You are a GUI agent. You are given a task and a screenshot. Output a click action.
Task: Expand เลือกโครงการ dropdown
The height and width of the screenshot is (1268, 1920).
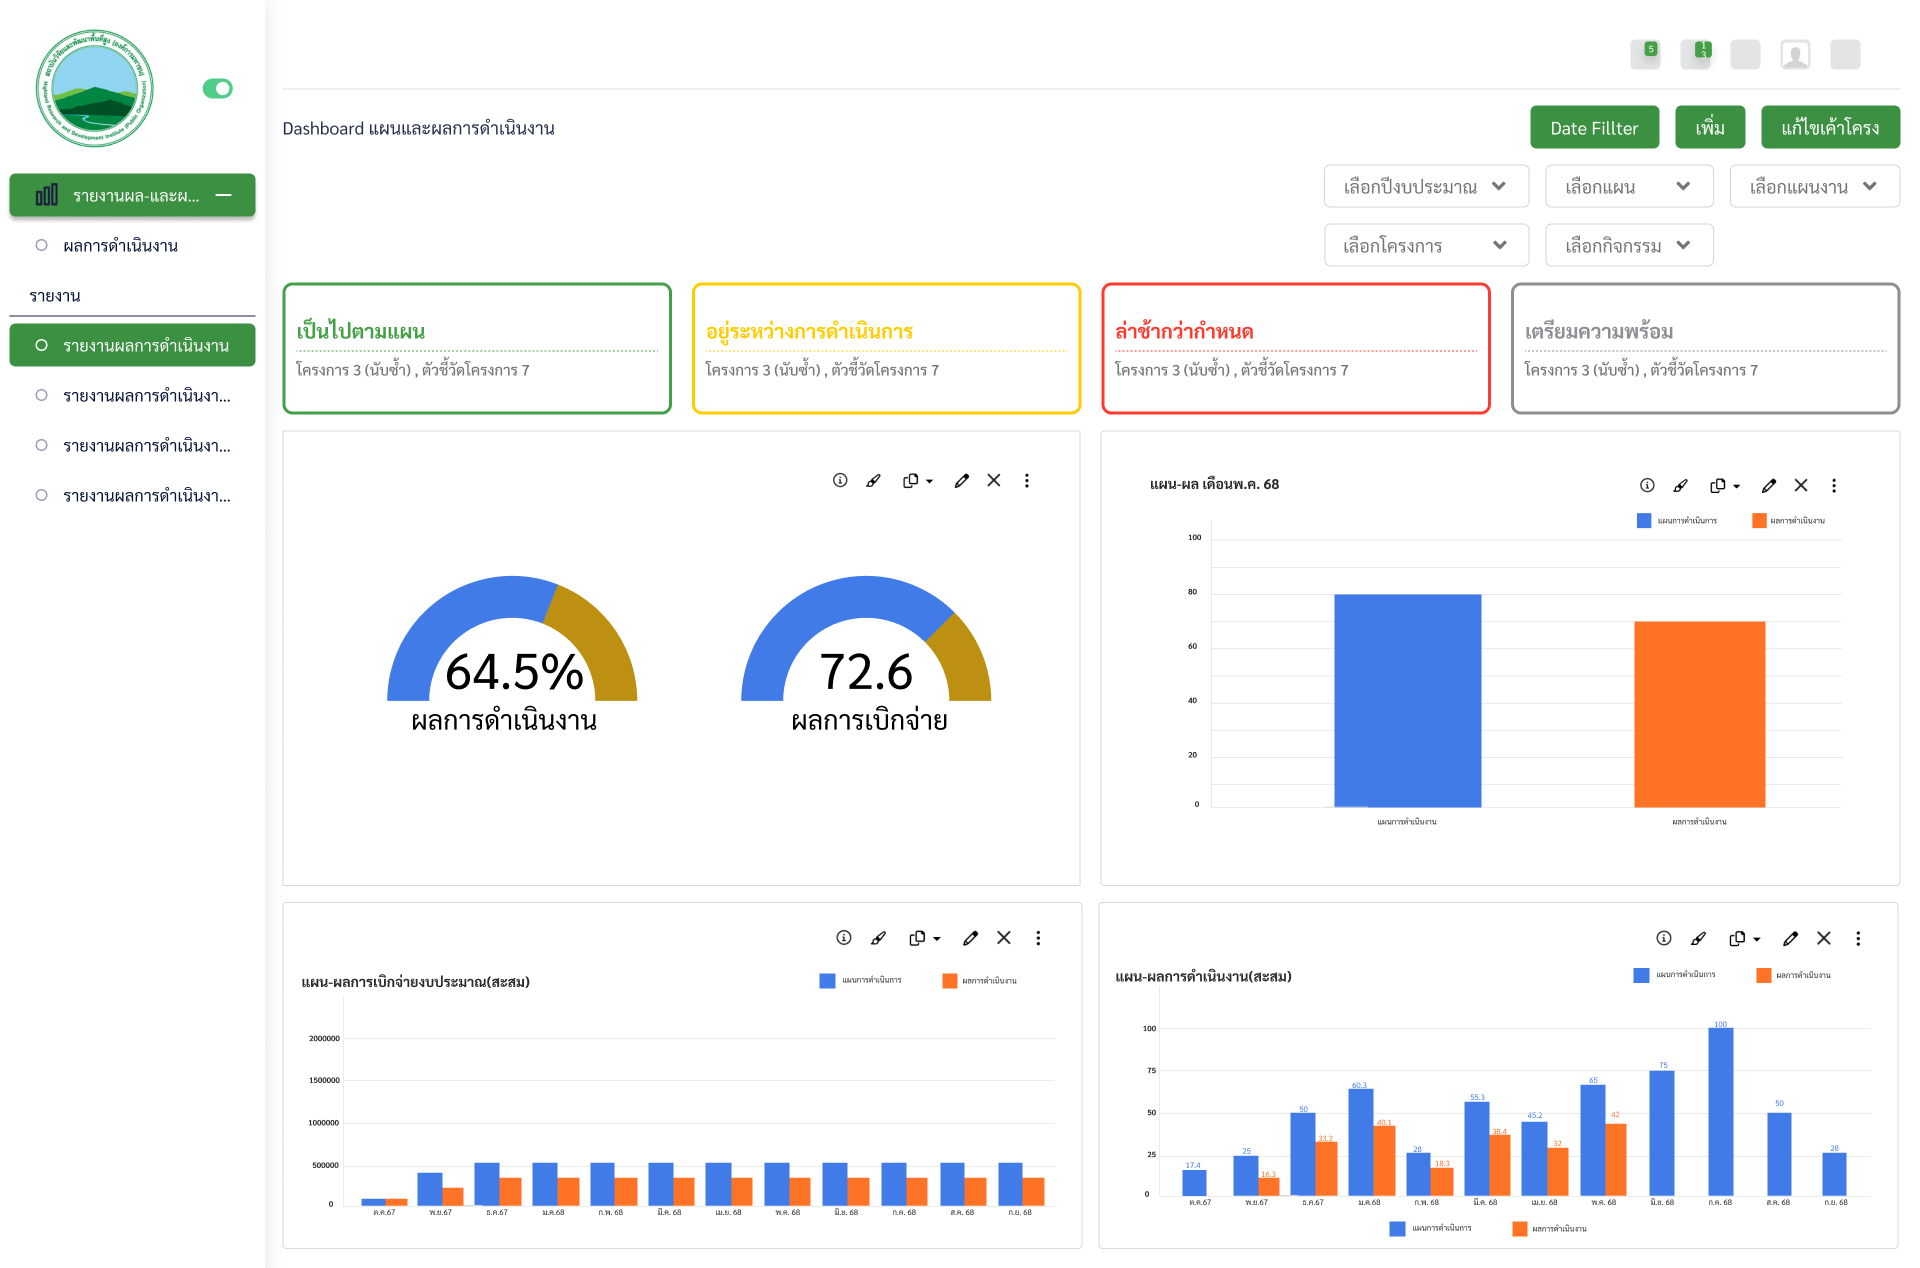1425,246
